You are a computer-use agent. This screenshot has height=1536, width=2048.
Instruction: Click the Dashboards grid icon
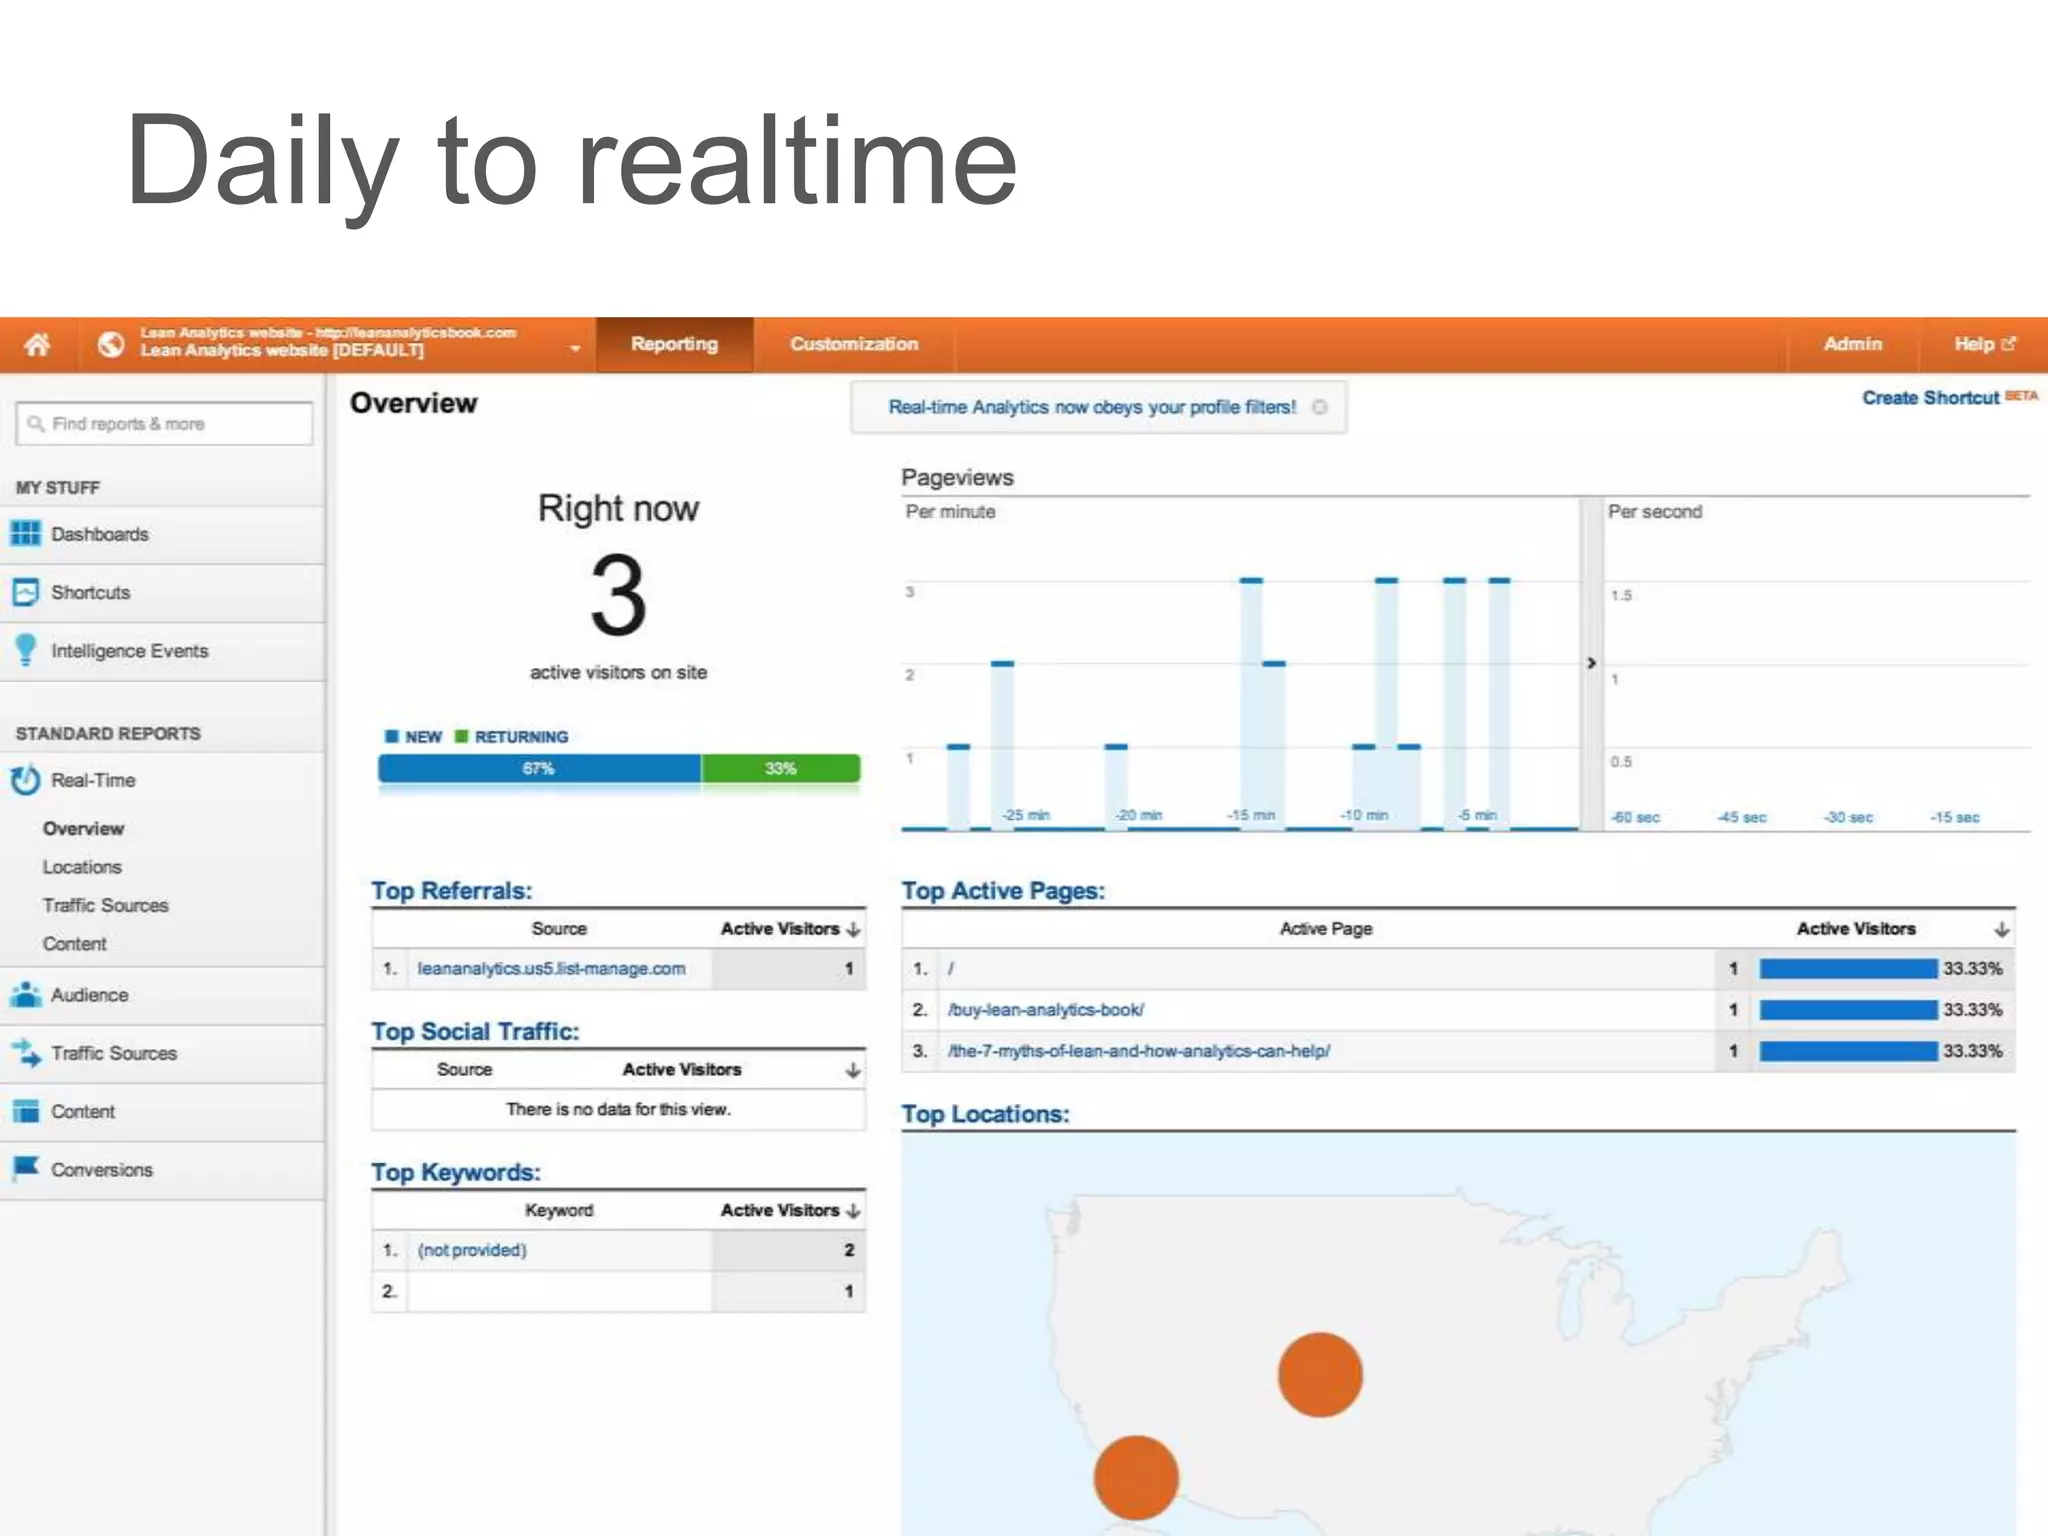[x=25, y=534]
